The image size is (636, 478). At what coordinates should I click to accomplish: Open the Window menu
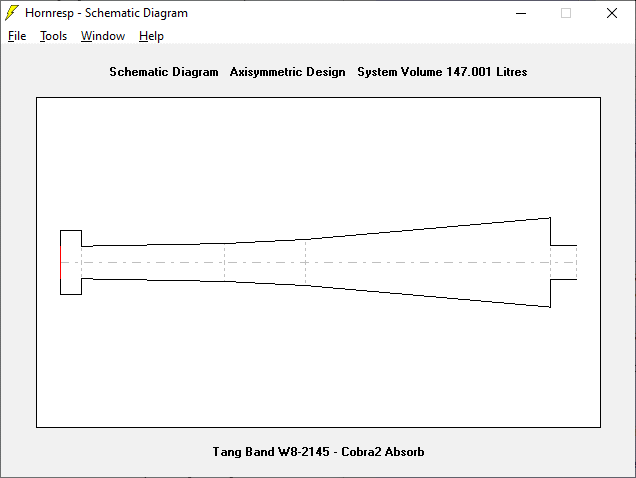[x=103, y=36]
